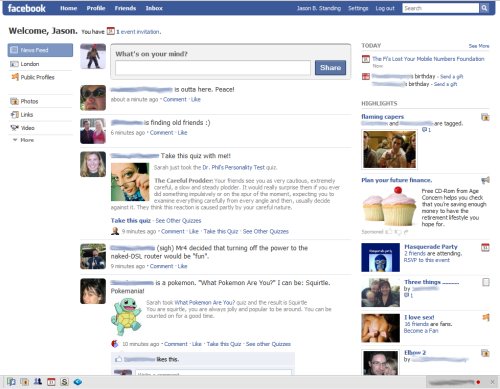Open the flaming capers photo thumbnail
The height and width of the screenshot is (389, 500).
pos(389,149)
